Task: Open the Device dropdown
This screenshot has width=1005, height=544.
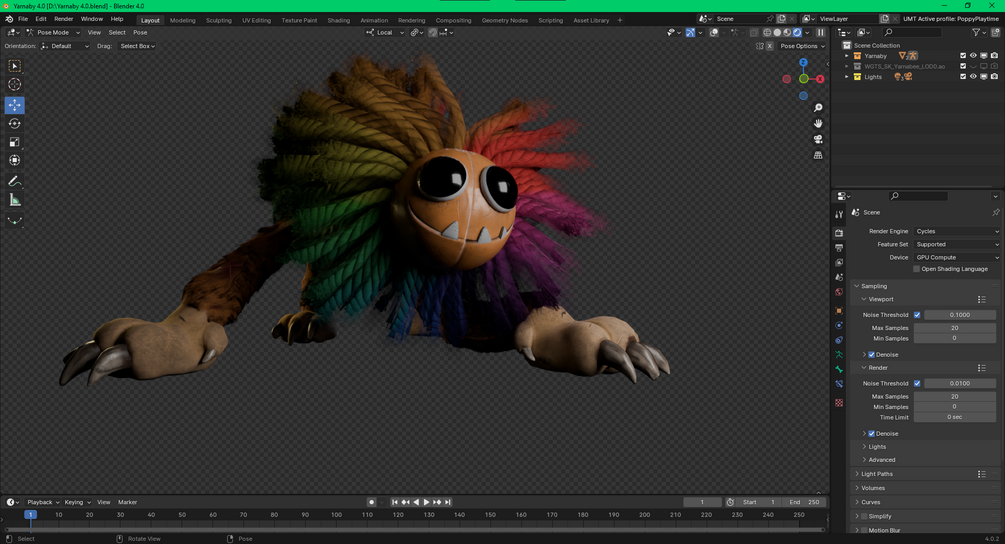Action: click(957, 258)
